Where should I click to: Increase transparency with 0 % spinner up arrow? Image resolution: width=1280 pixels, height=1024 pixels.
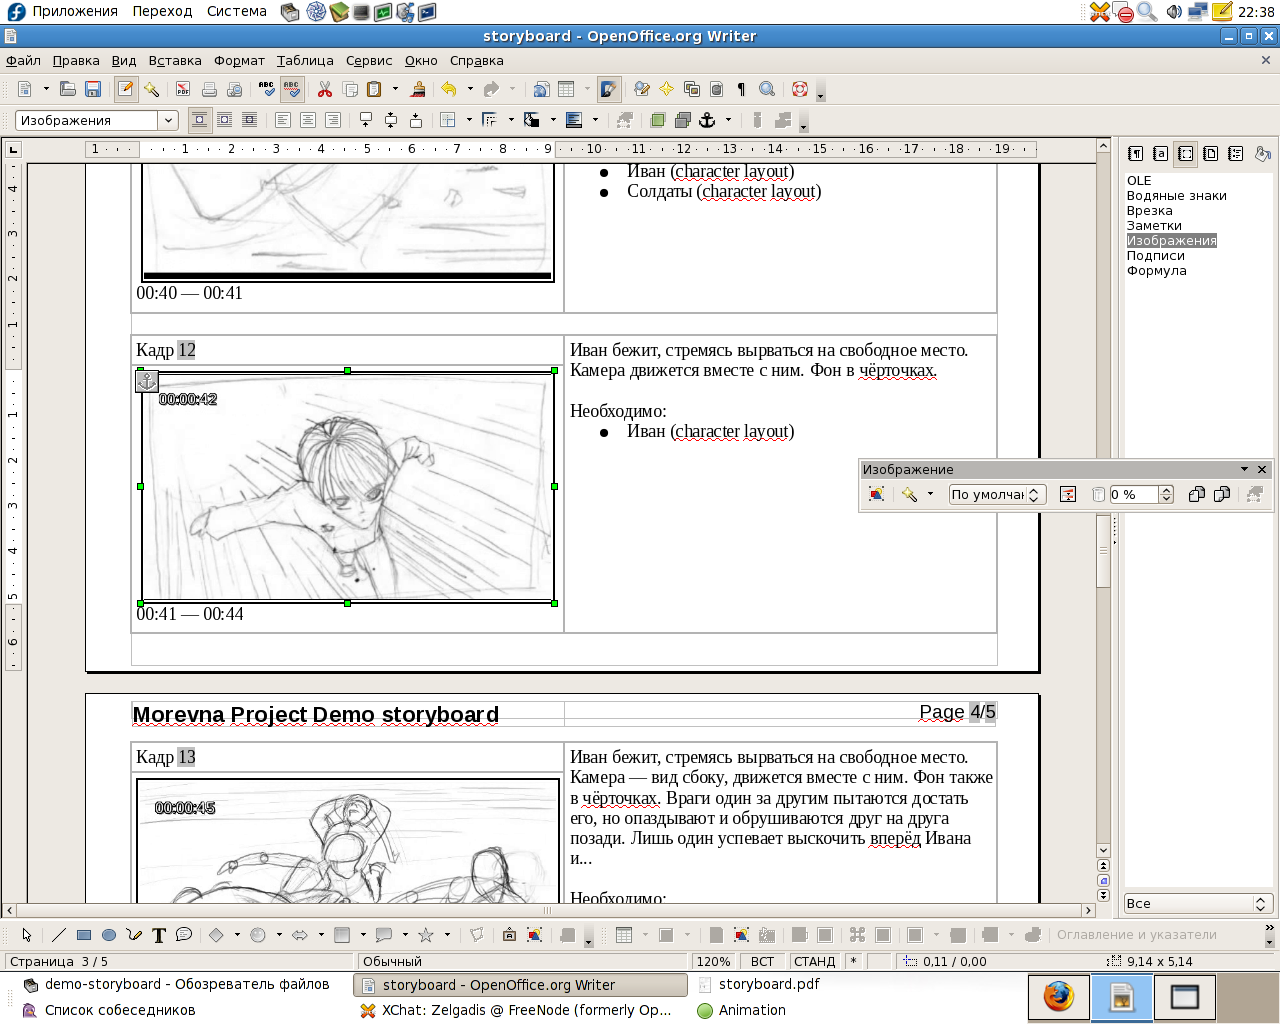pyautogui.click(x=1166, y=490)
